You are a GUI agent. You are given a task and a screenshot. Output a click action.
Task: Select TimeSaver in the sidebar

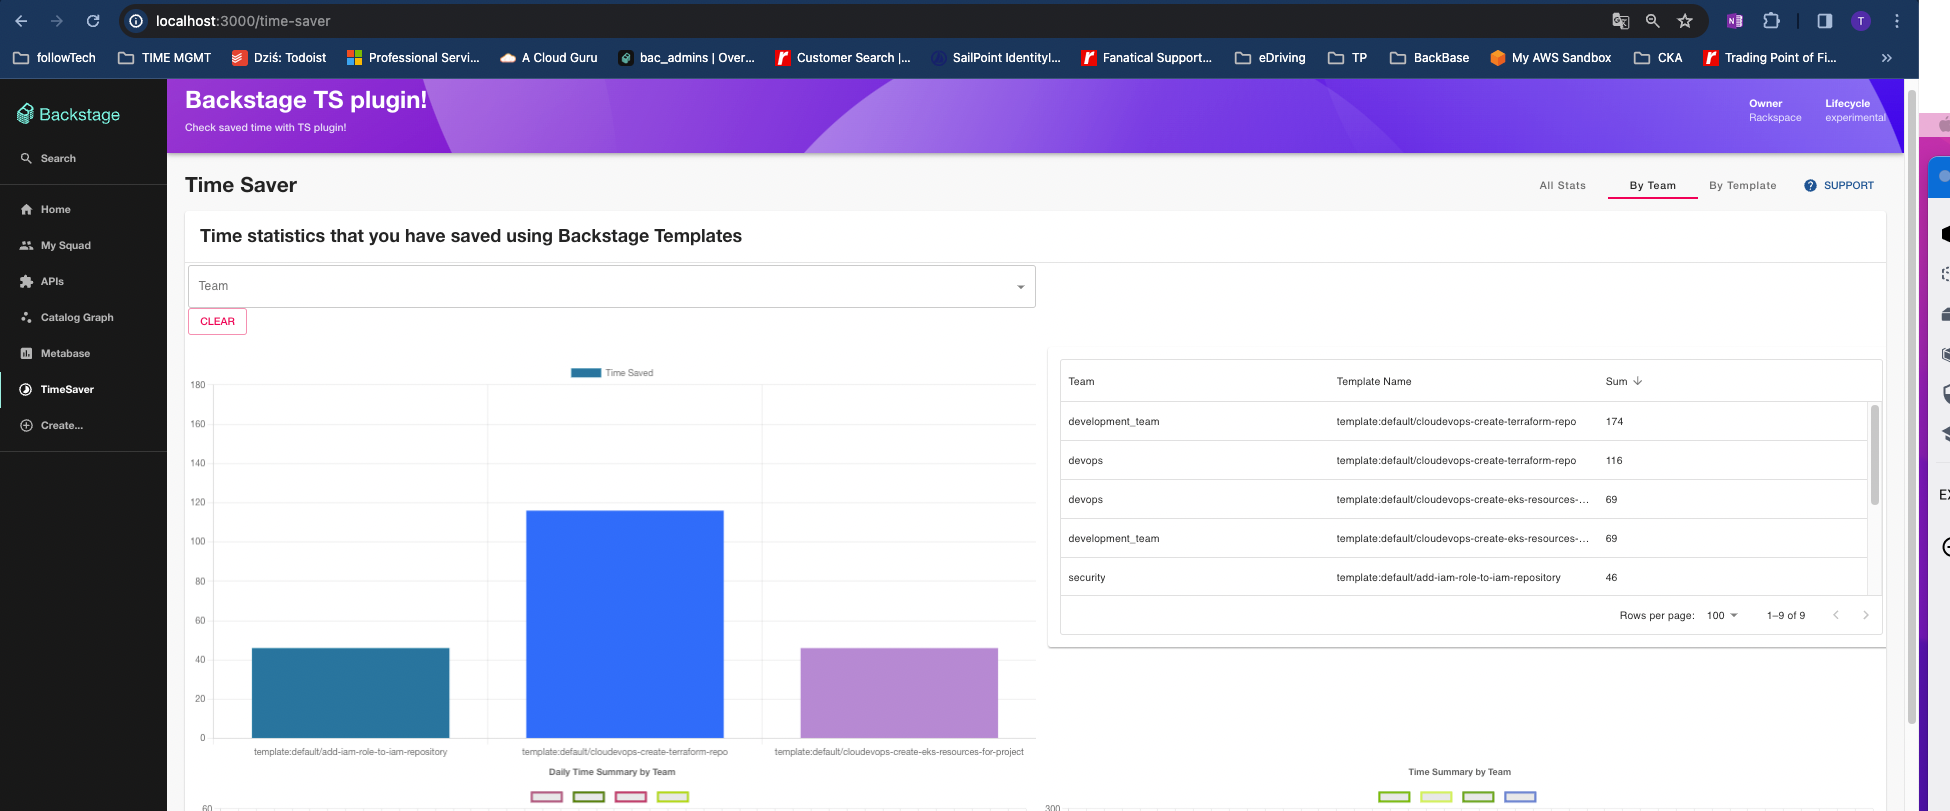(x=57, y=389)
